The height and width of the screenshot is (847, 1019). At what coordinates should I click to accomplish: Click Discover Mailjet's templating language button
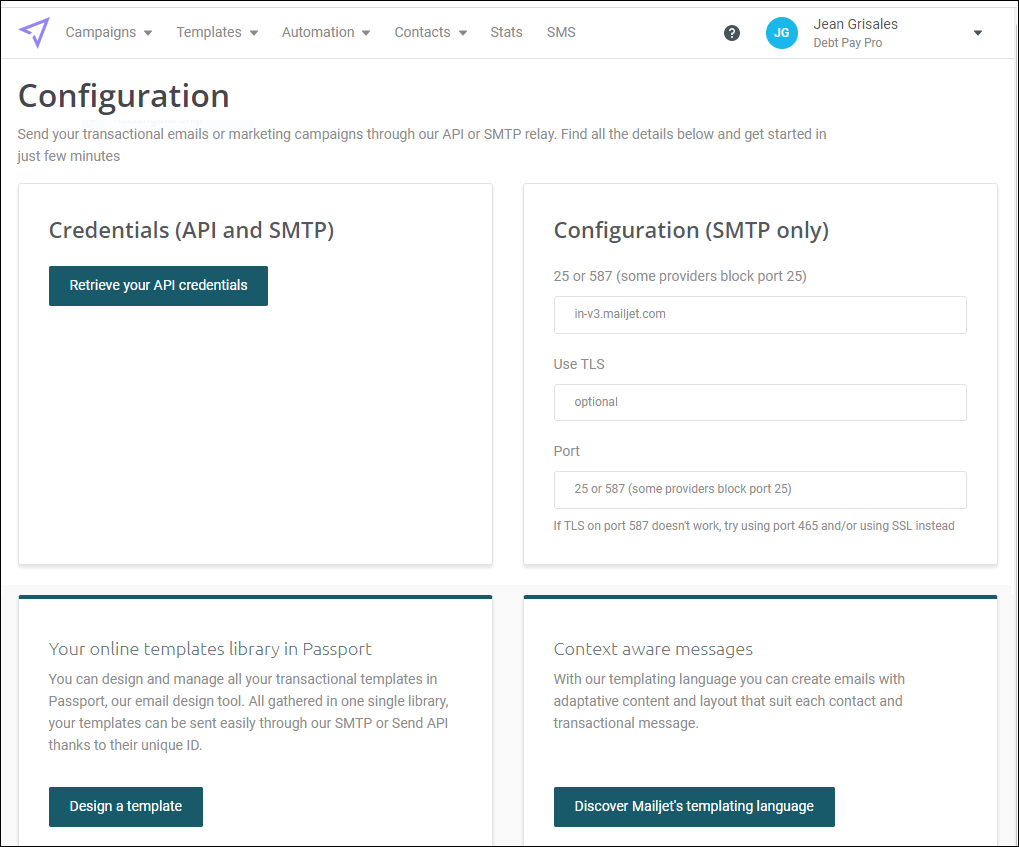tap(694, 807)
